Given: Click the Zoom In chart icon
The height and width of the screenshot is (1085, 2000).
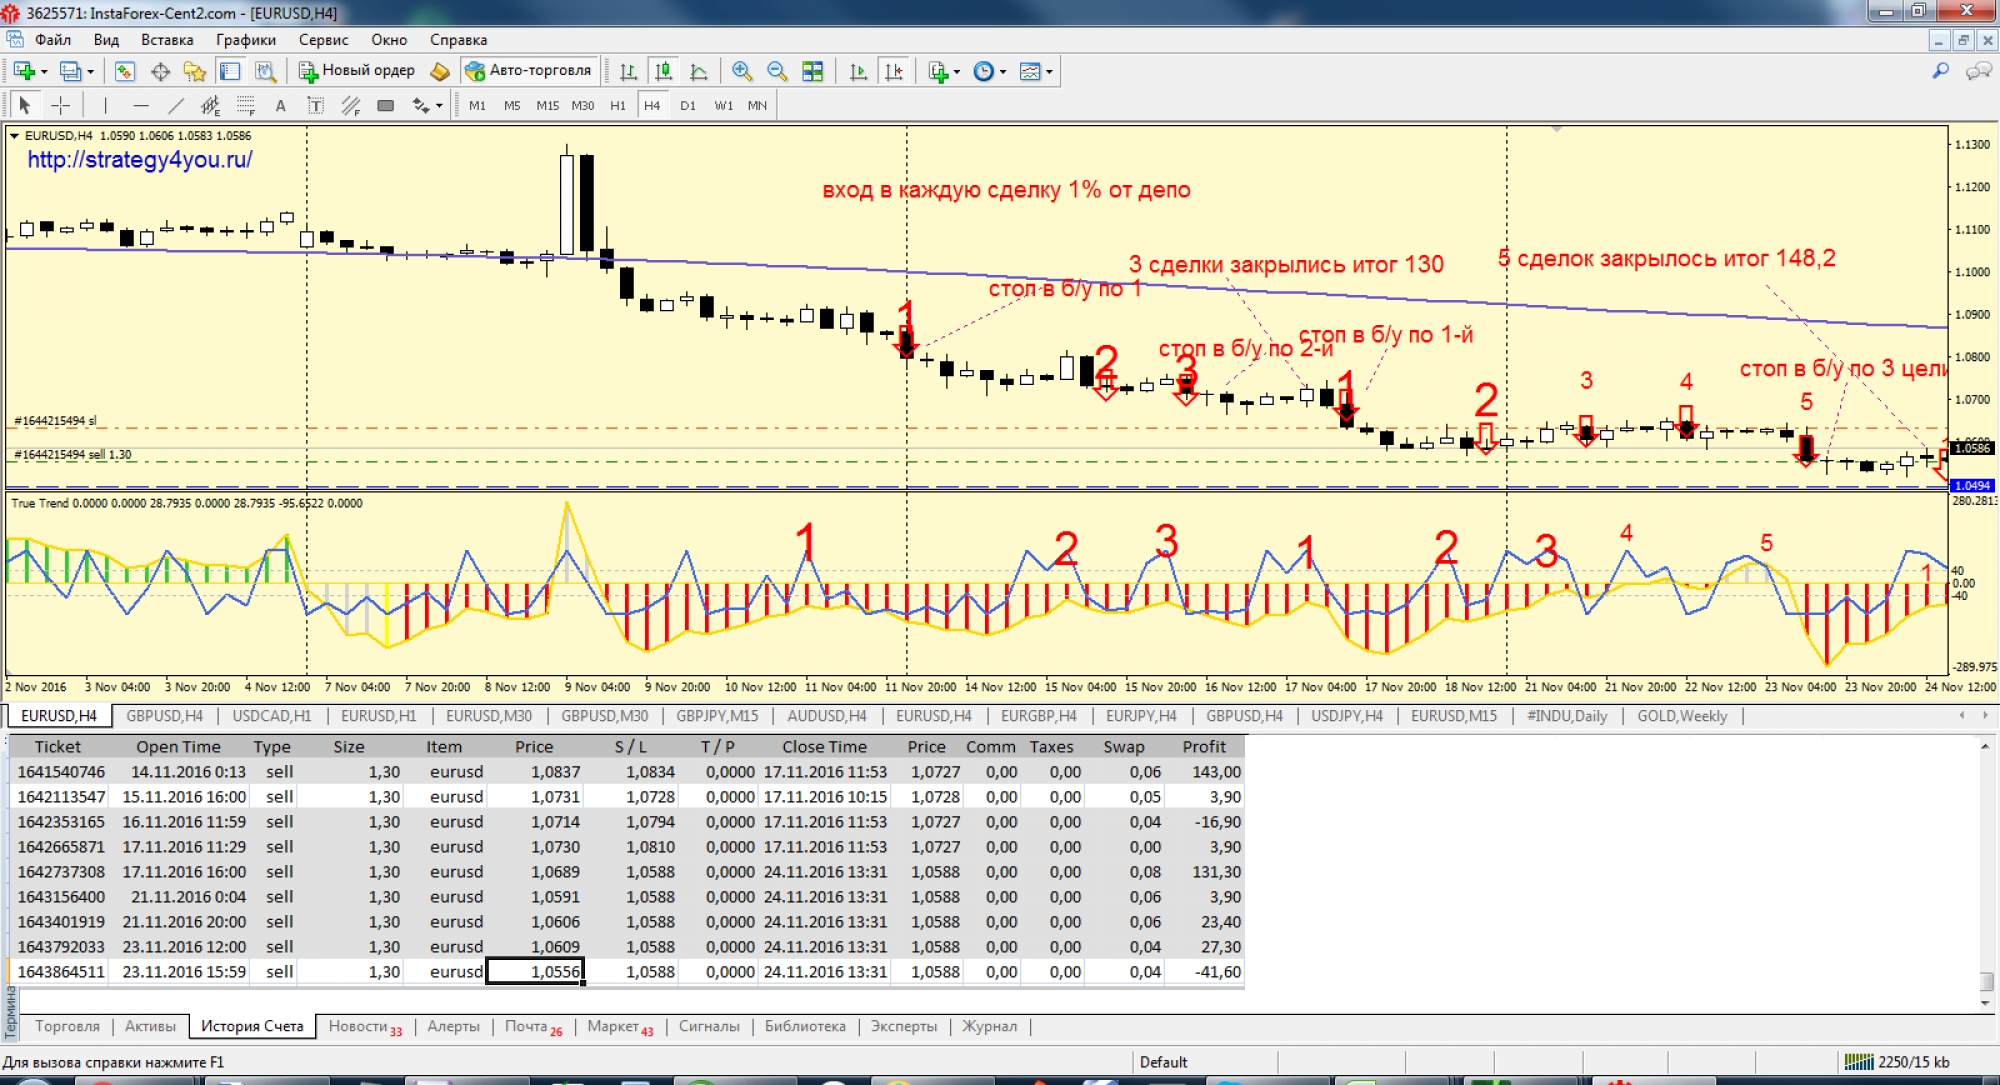Looking at the screenshot, I should coord(741,71).
